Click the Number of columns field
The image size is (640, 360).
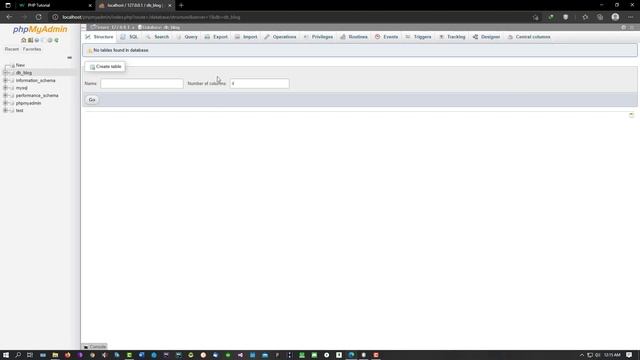pyautogui.click(x=259, y=83)
